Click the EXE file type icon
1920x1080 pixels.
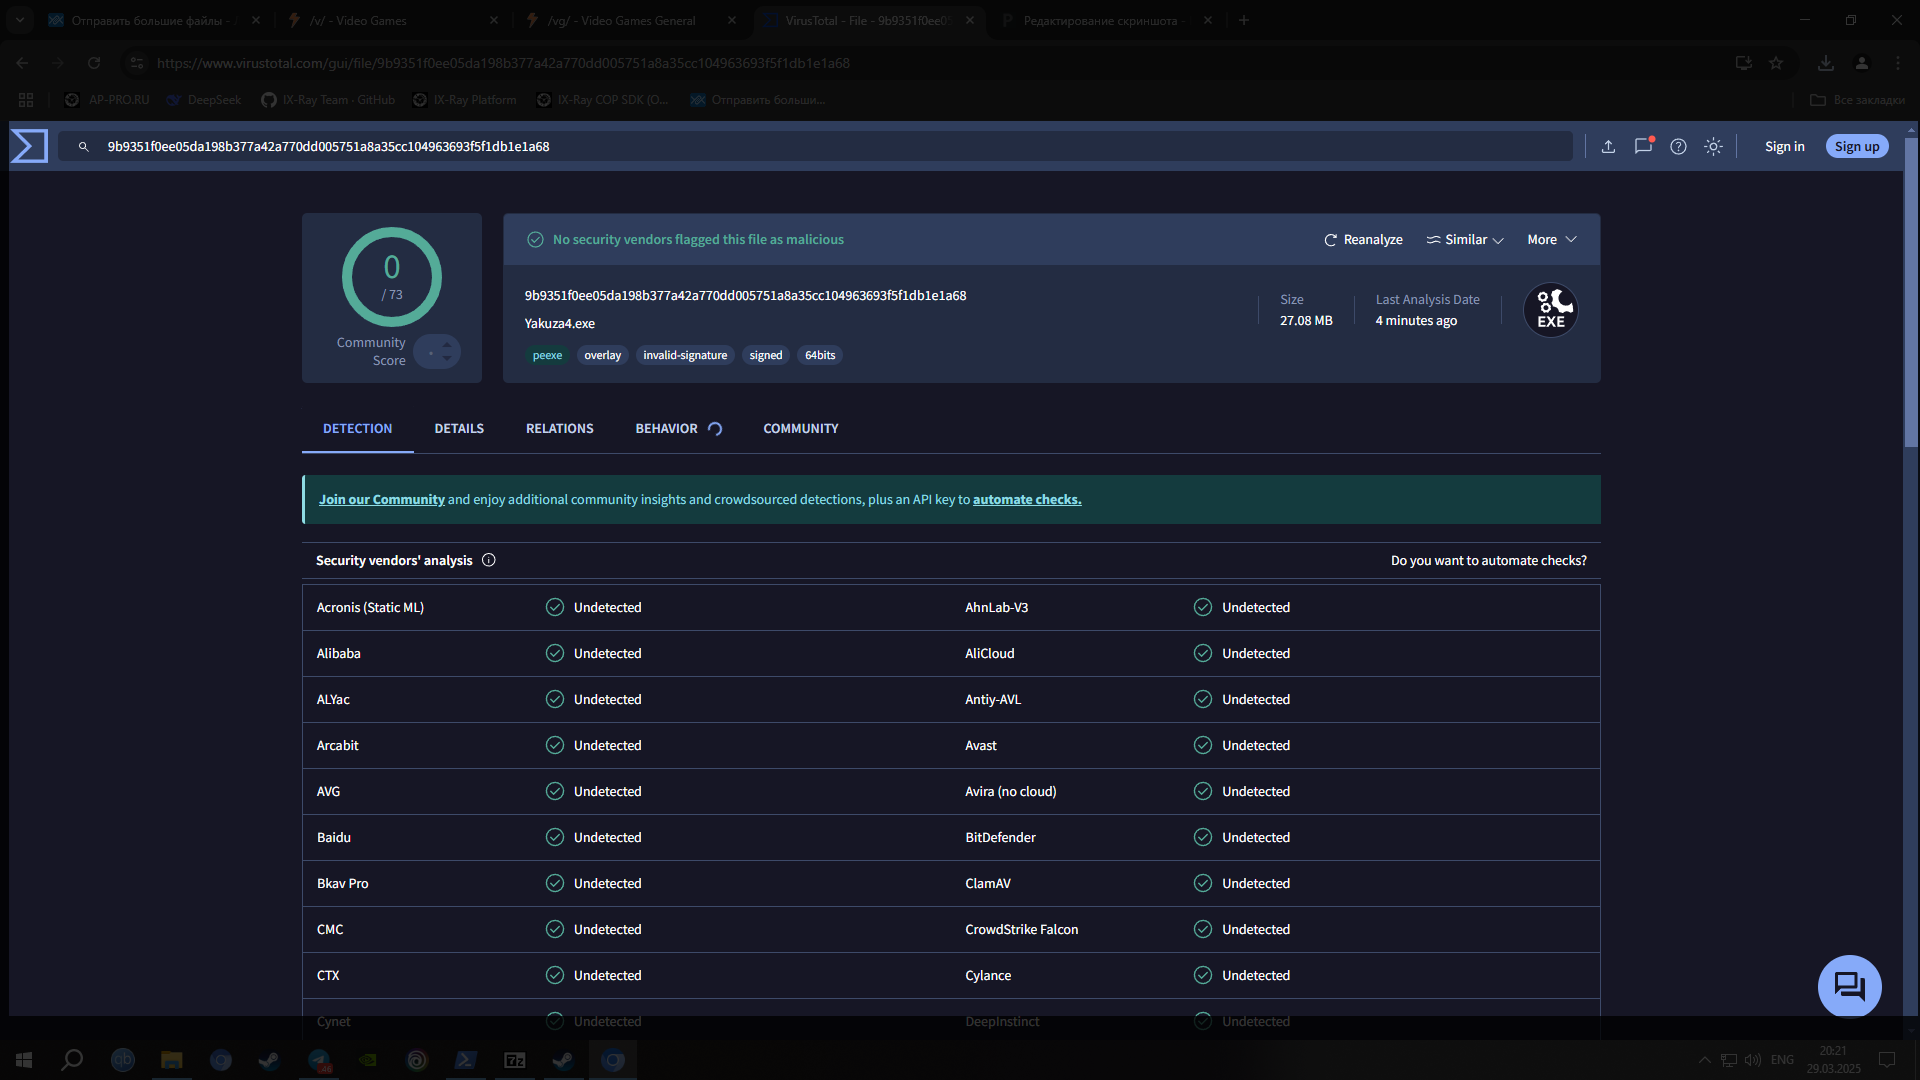[1551, 310]
